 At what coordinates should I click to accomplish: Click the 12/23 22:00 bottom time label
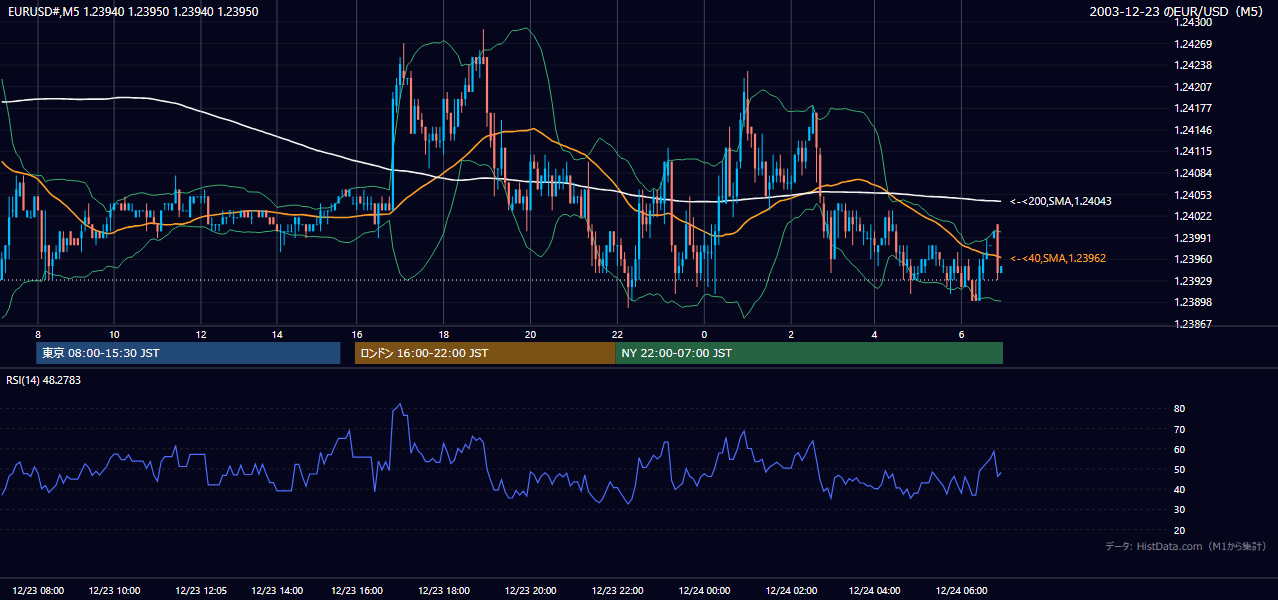[x=617, y=591]
